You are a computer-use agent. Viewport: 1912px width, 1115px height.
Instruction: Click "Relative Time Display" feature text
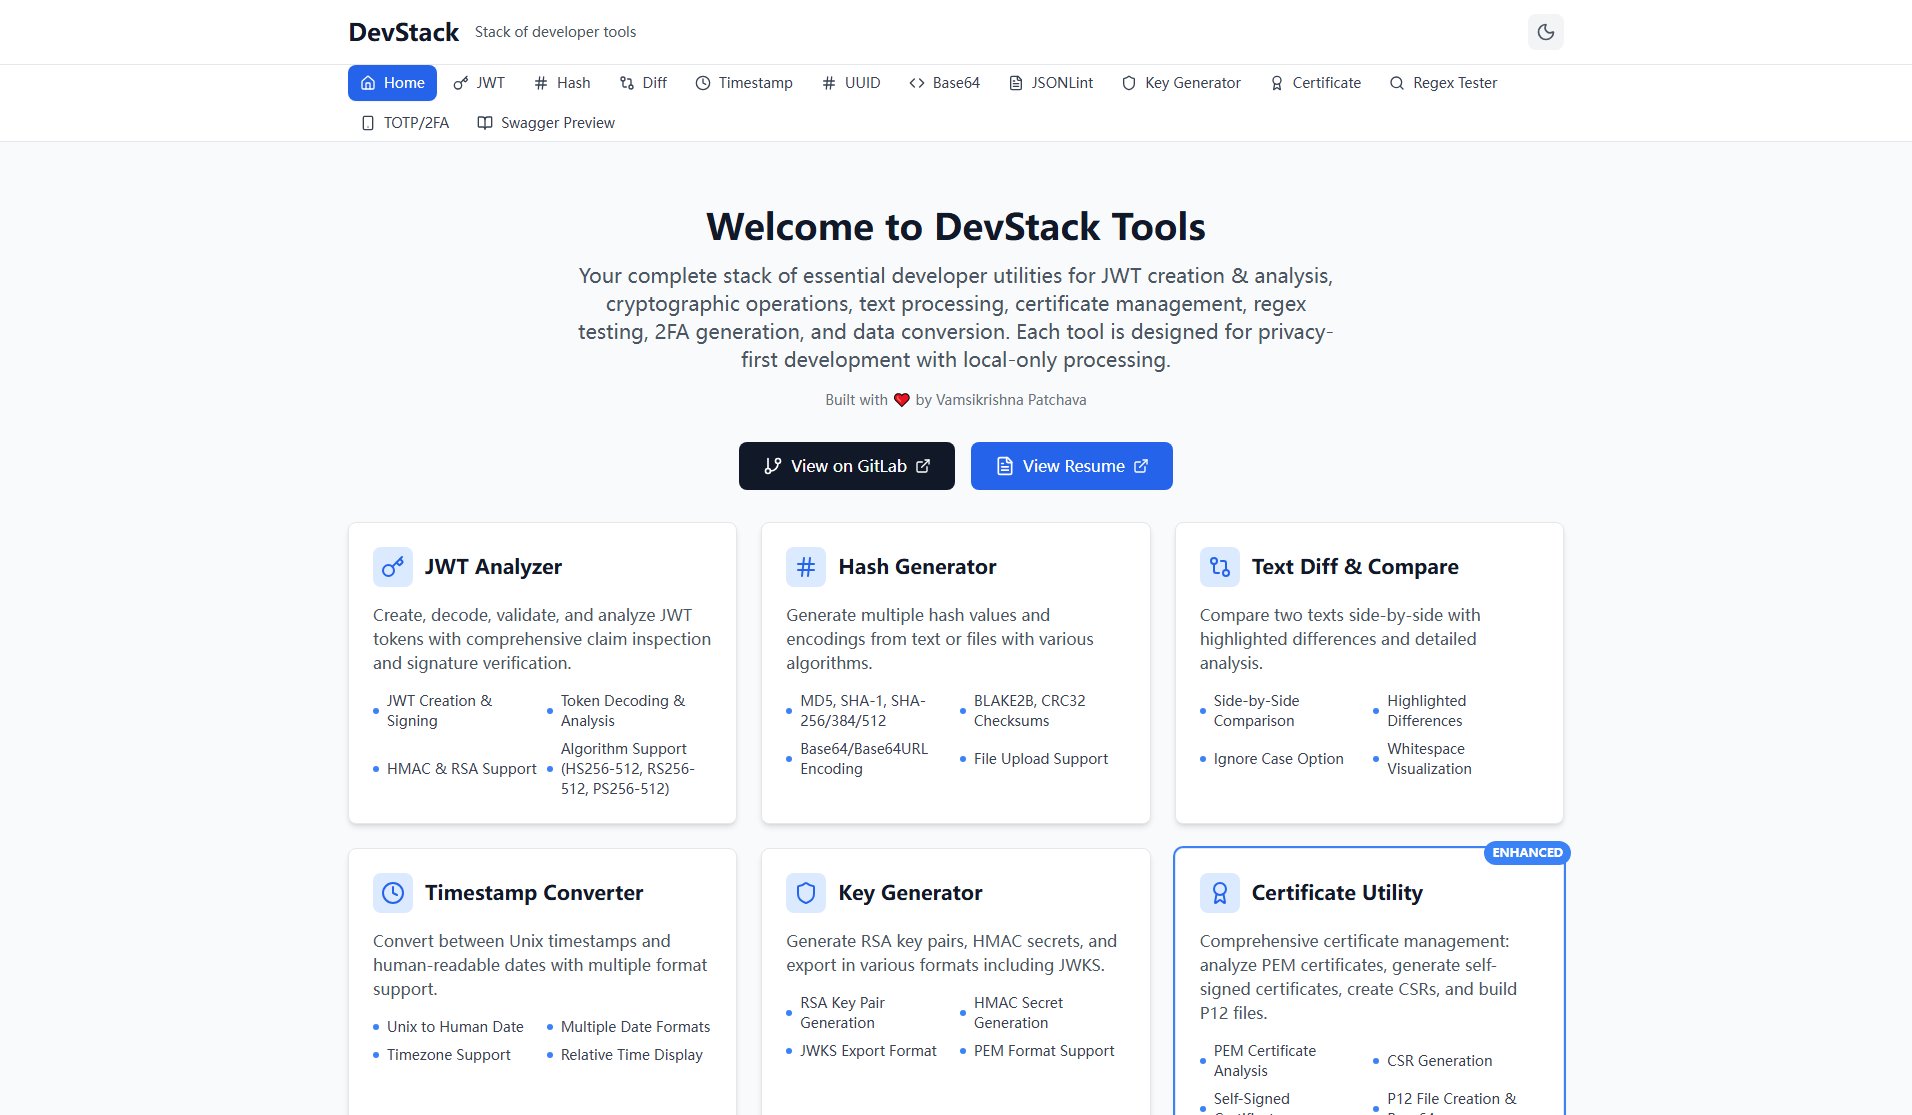(x=632, y=1055)
